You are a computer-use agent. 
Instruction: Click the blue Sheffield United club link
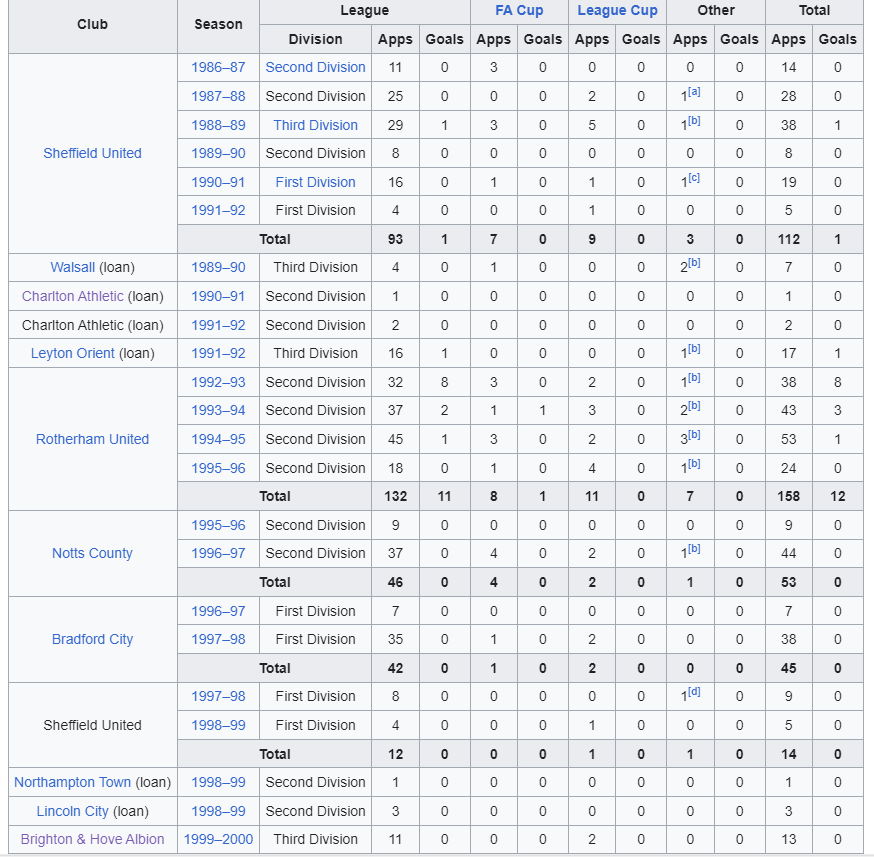point(93,153)
